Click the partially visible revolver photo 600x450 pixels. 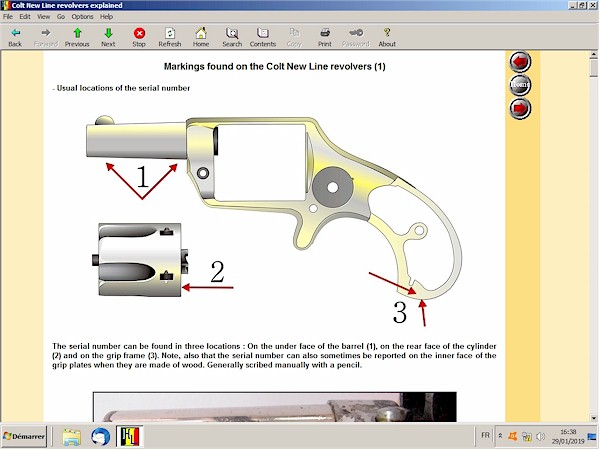pos(275,407)
